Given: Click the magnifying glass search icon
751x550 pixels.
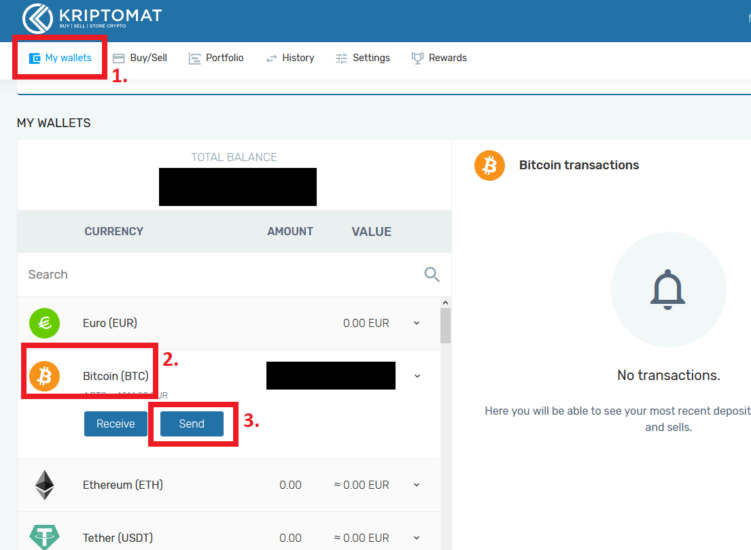Looking at the screenshot, I should [x=432, y=275].
